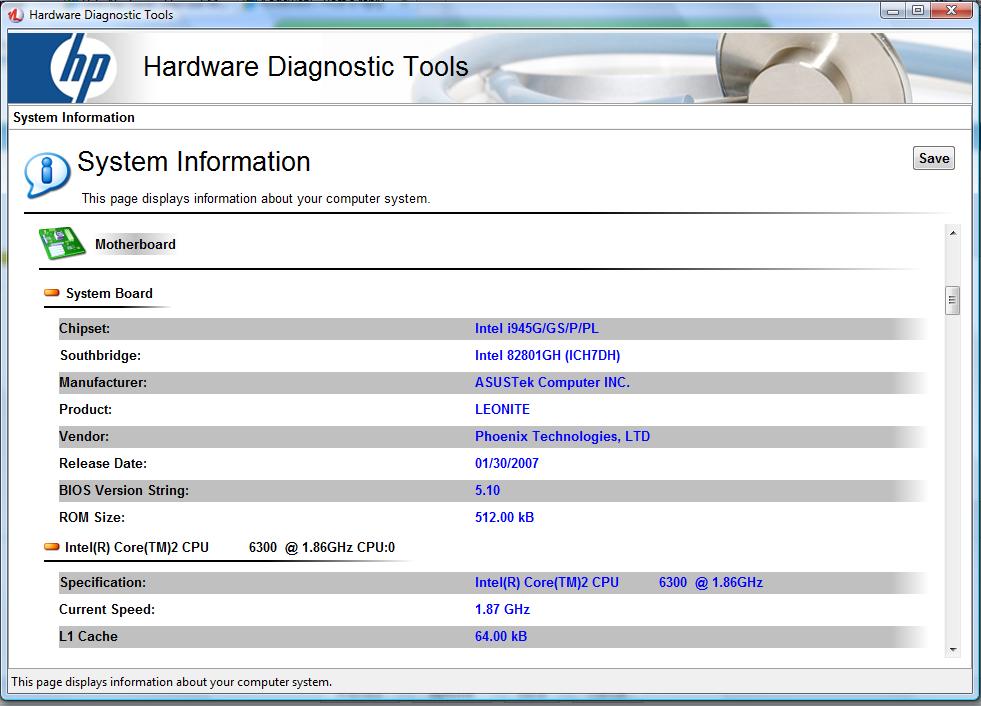Click the scrollbar up arrow

coord(952,233)
